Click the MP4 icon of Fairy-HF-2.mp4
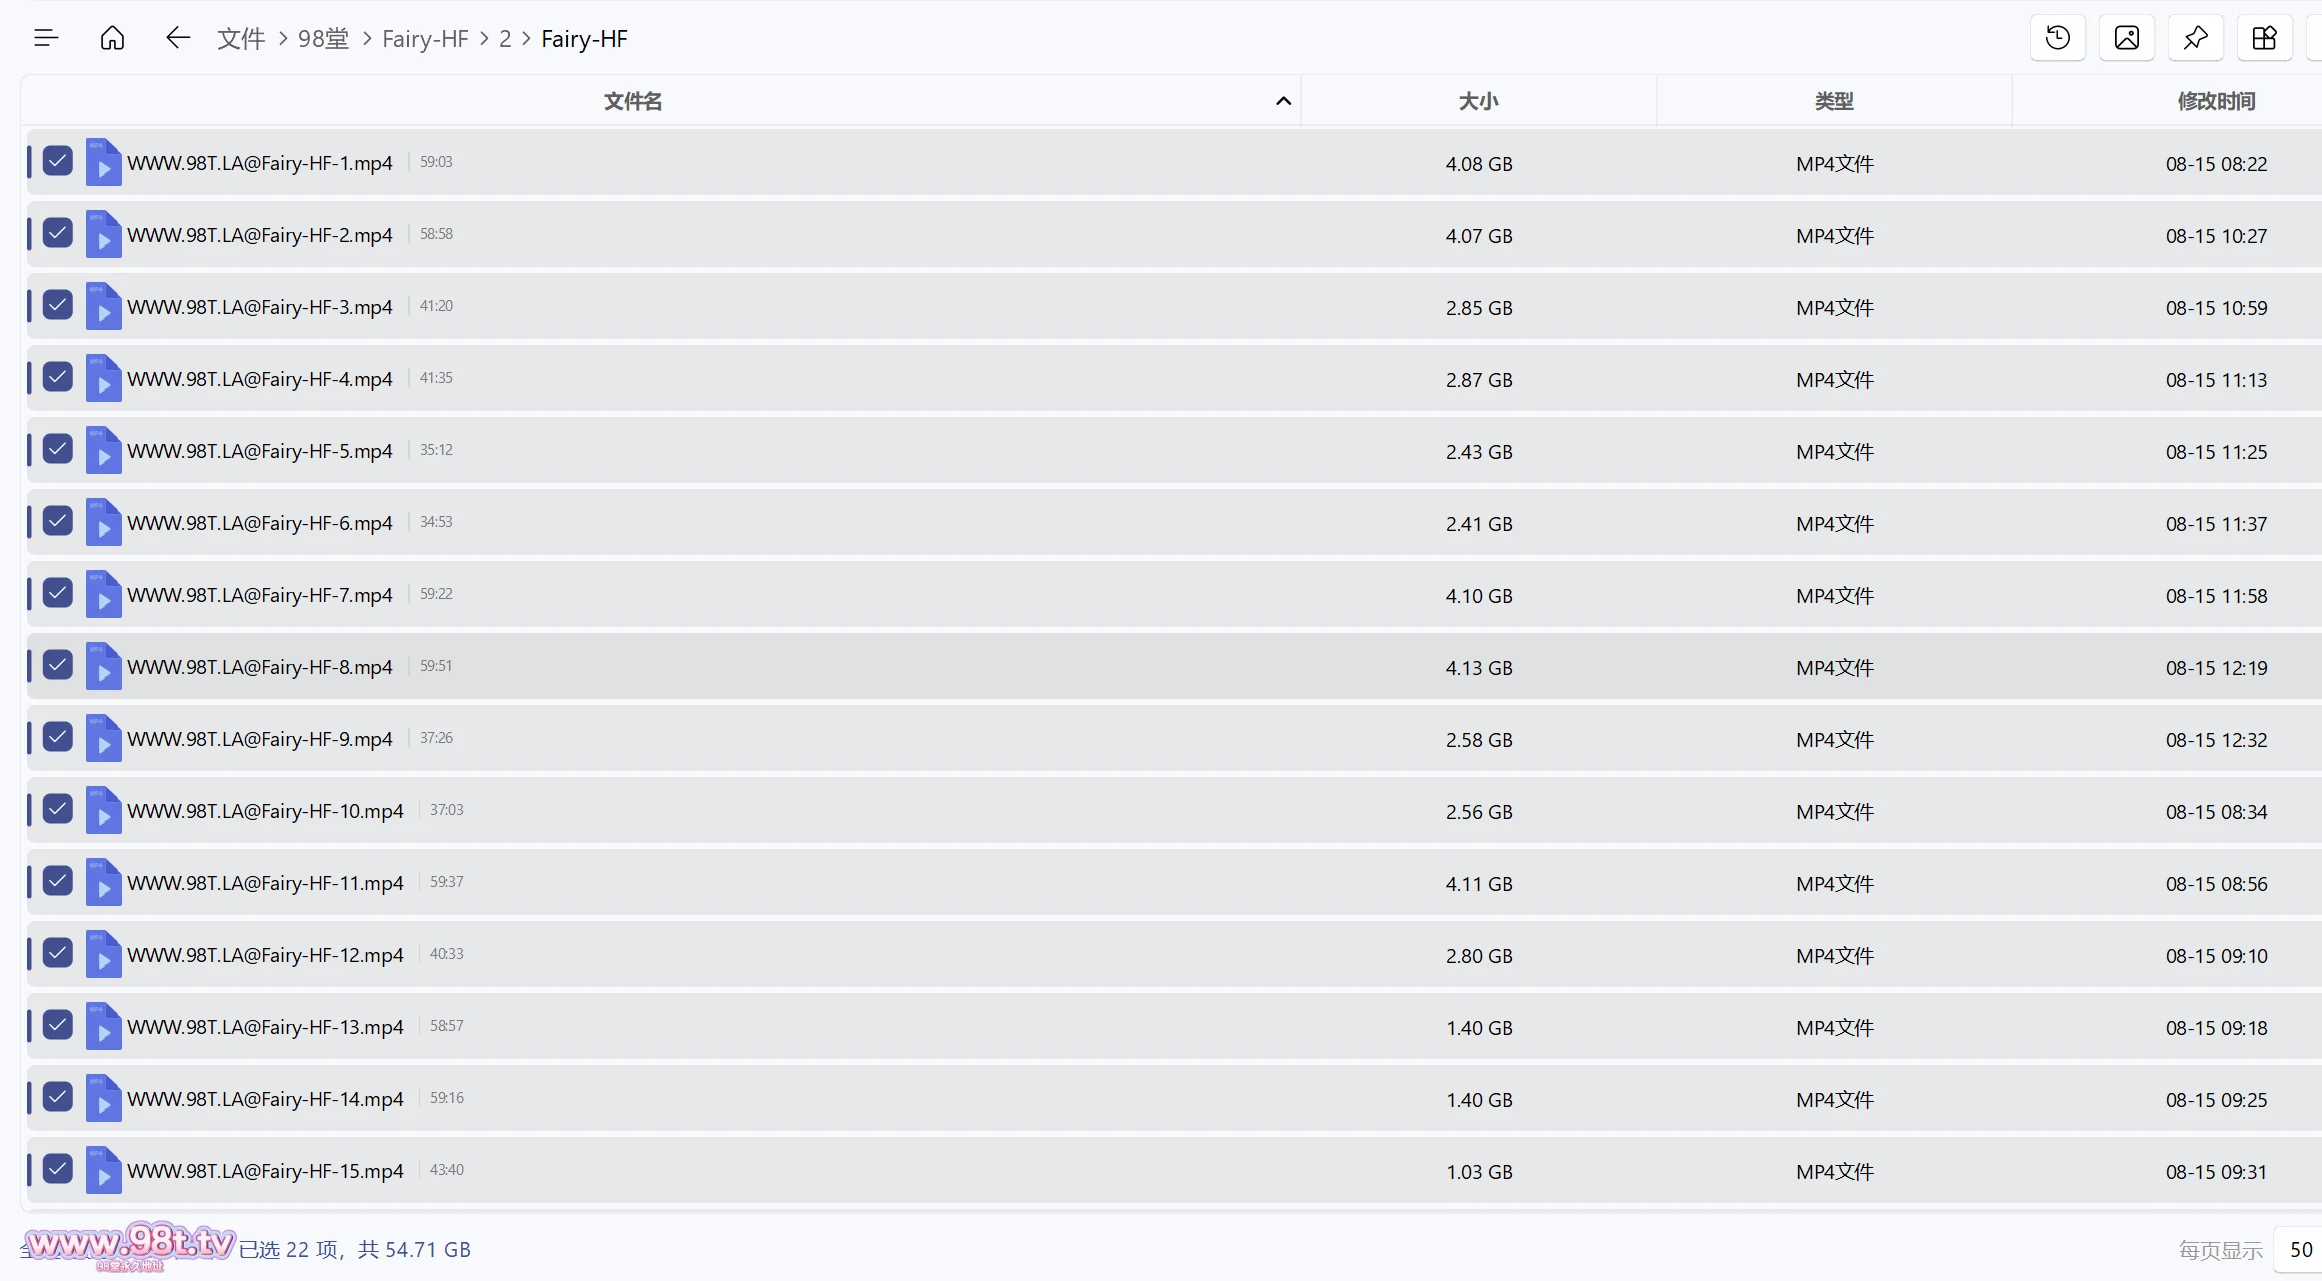The width and height of the screenshot is (2322, 1281). (x=103, y=234)
